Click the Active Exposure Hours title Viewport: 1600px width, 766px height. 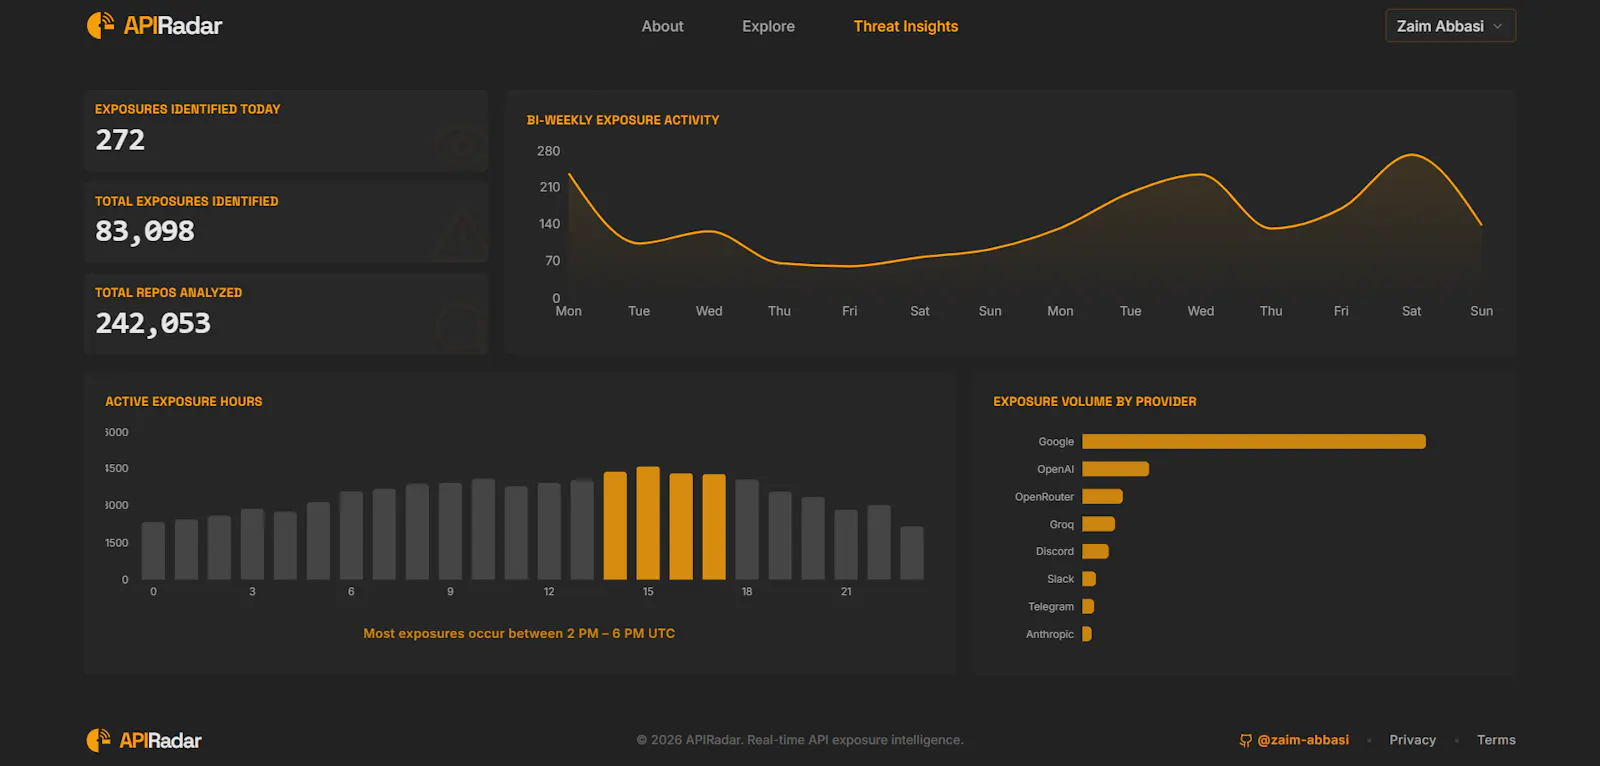tap(184, 401)
